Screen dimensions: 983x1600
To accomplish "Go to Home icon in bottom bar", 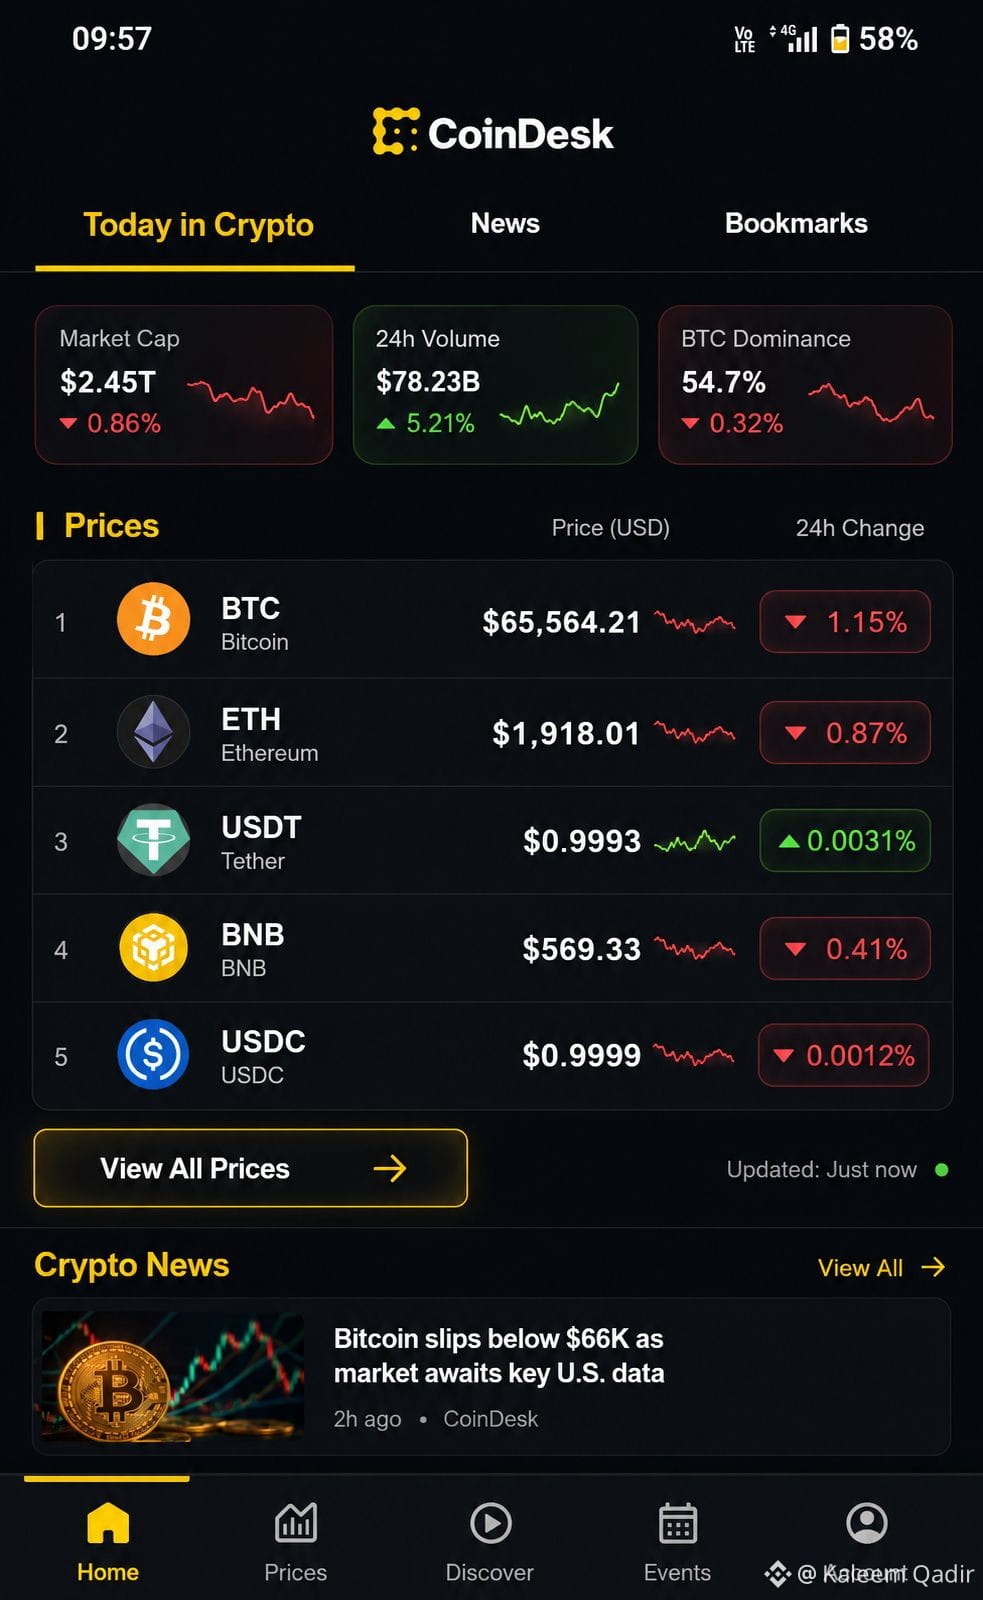I will [x=108, y=1523].
